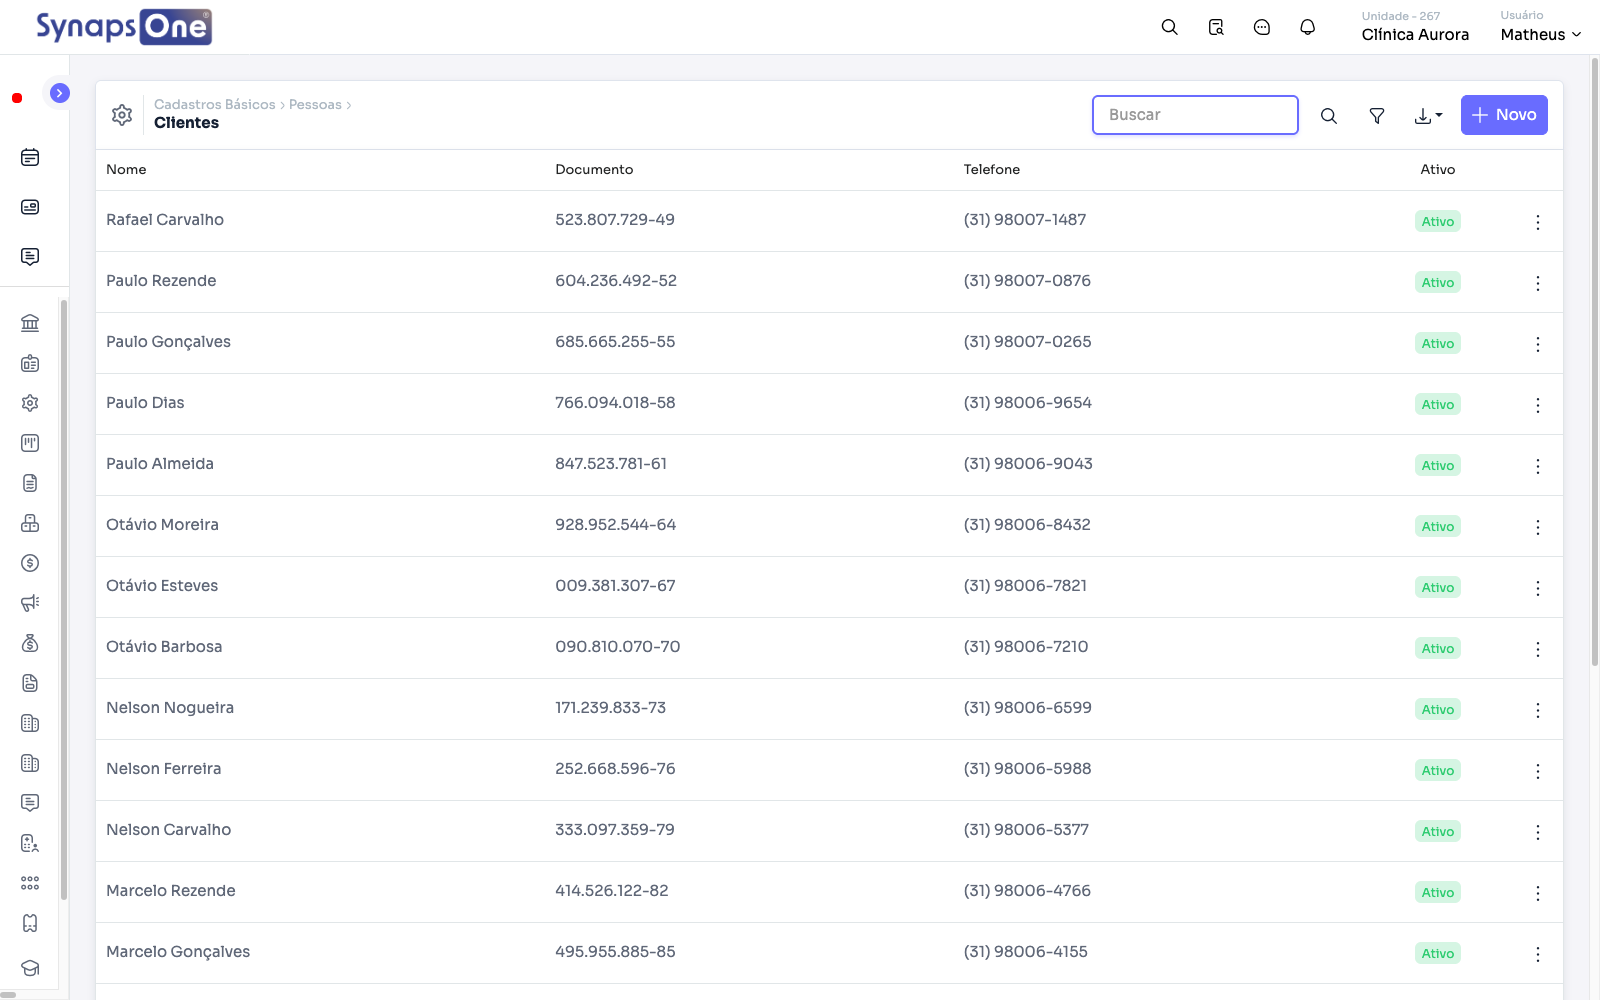Select the Paulo Dias name cell
Image resolution: width=1600 pixels, height=1000 pixels.
click(x=145, y=403)
